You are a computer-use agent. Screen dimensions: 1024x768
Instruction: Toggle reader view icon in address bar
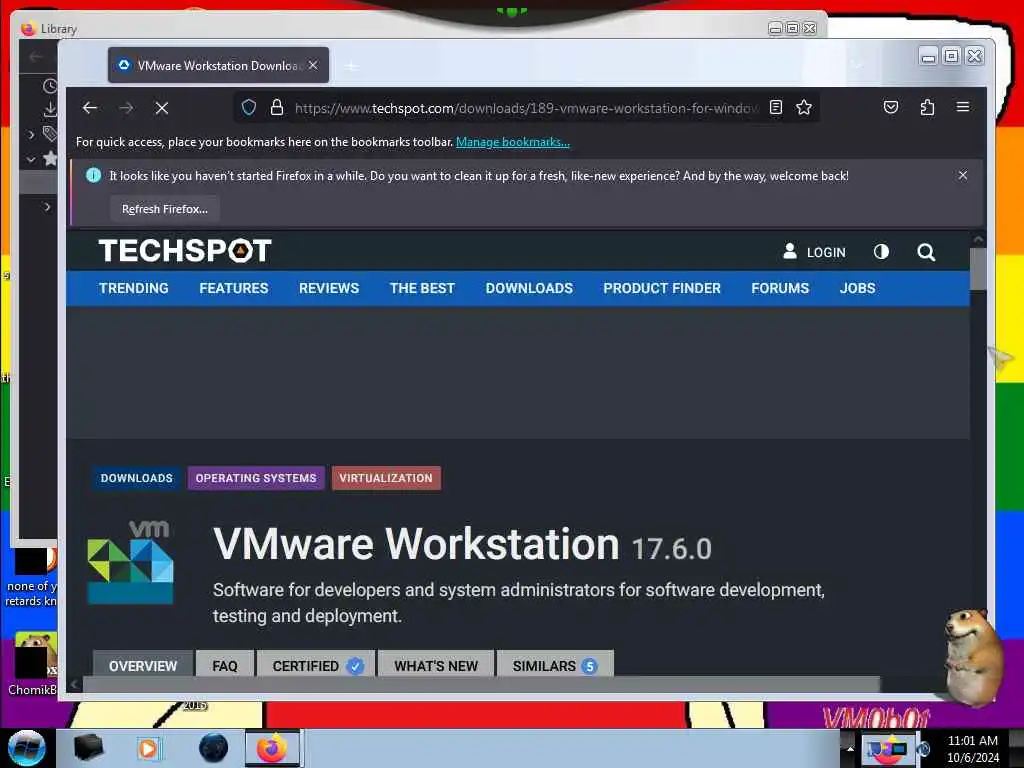tap(776, 107)
